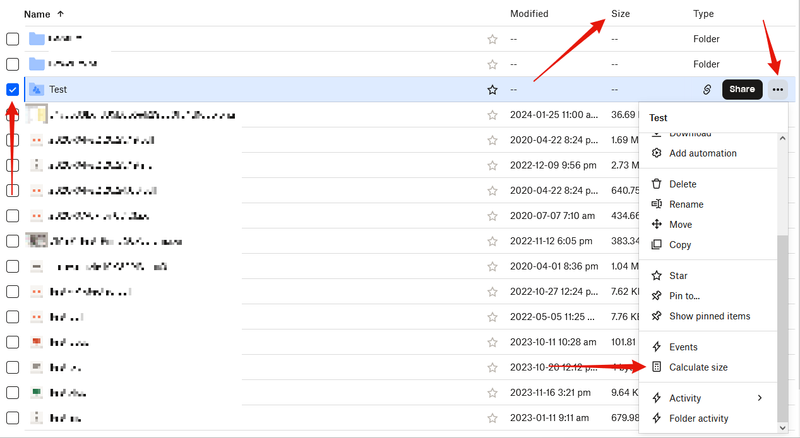Select Move in the context menu
This screenshot has width=800, height=438.
click(x=680, y=225)
